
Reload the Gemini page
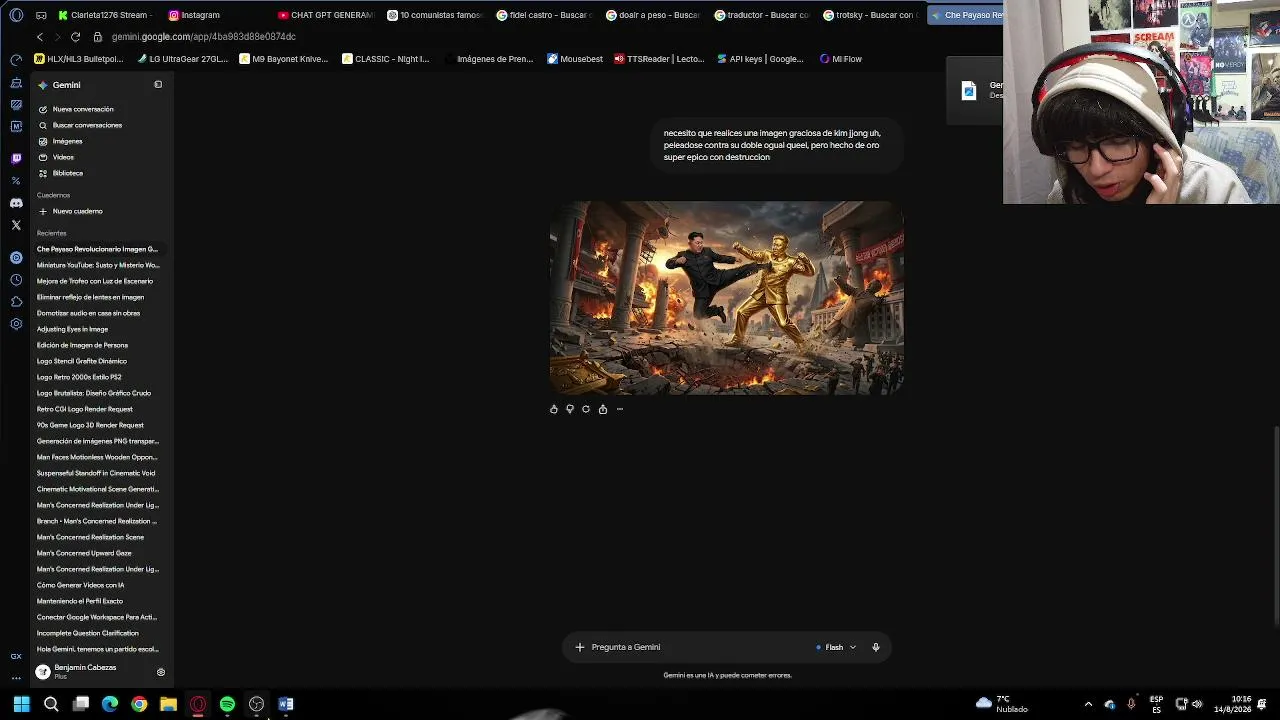pyautogui.click(x=75, y=37)
